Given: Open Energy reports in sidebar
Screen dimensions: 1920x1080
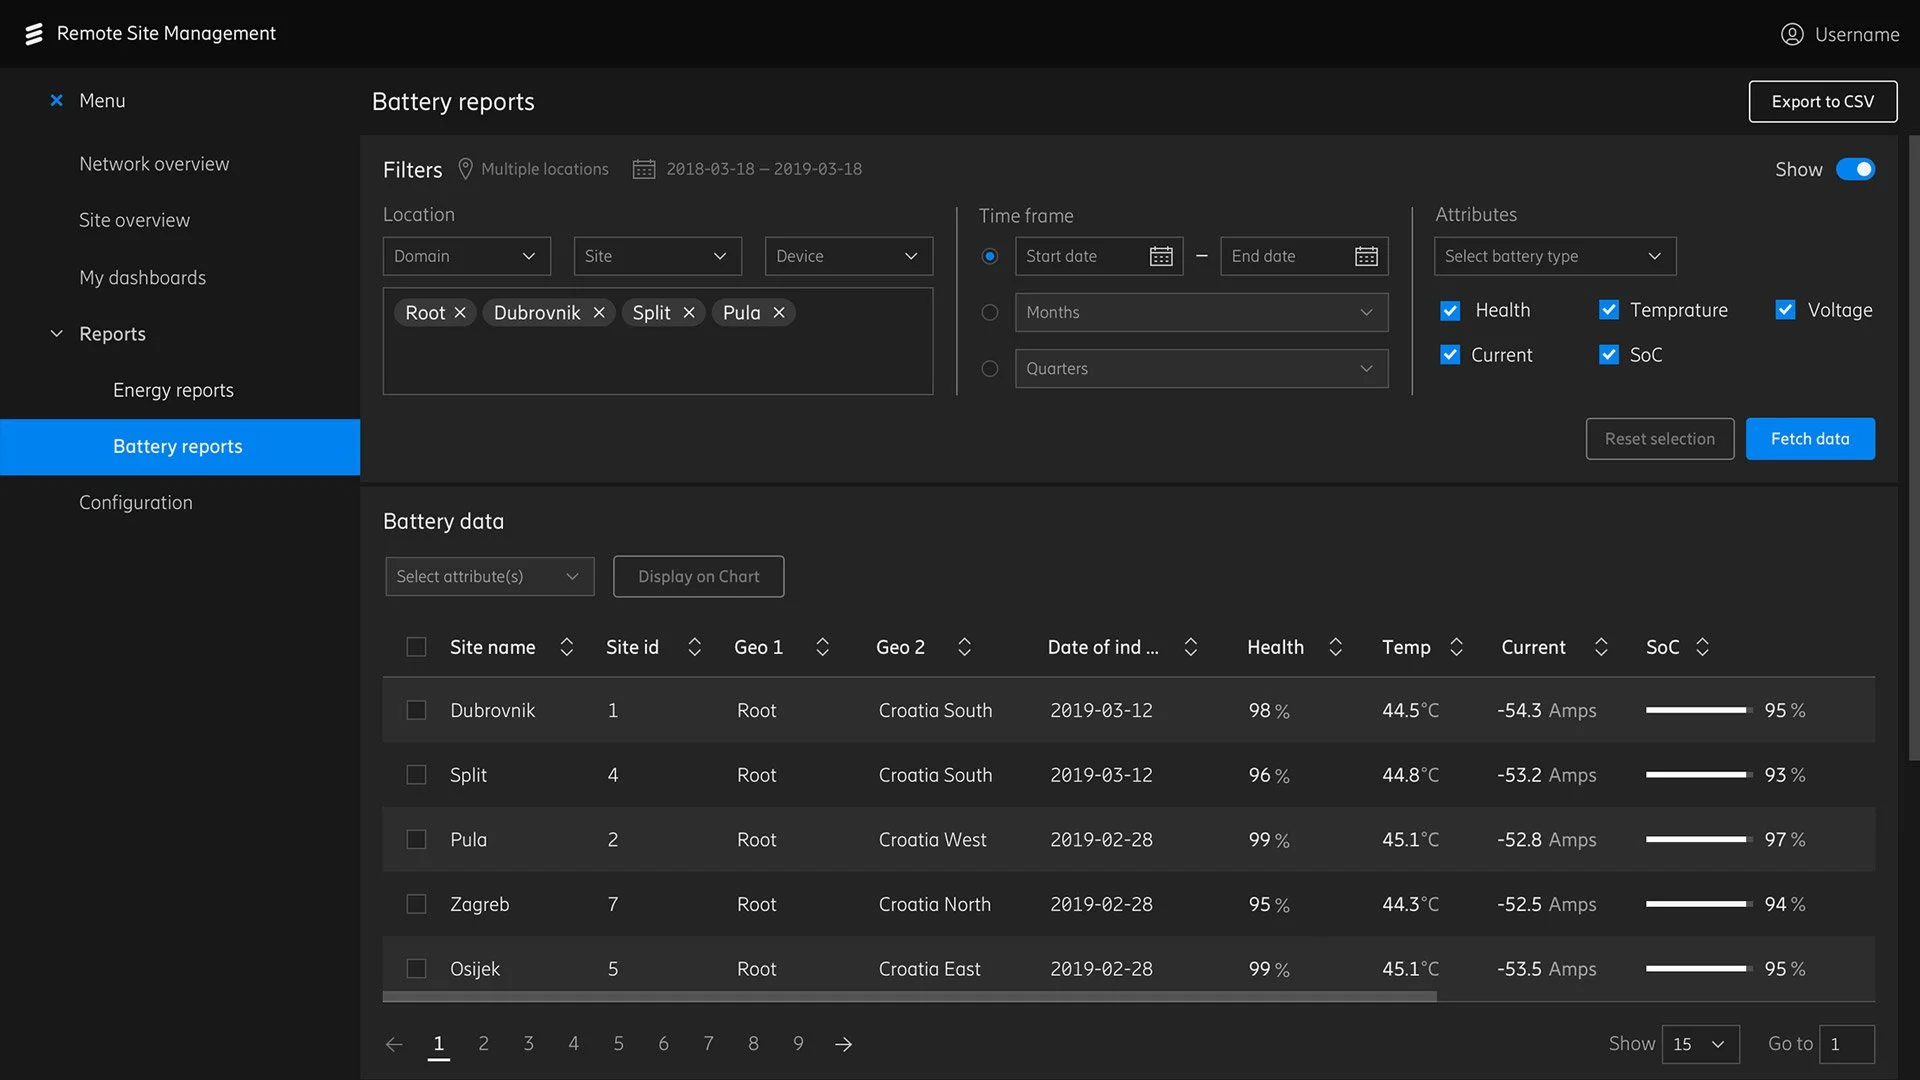Looking at the screenshot, I should point(173,390).
